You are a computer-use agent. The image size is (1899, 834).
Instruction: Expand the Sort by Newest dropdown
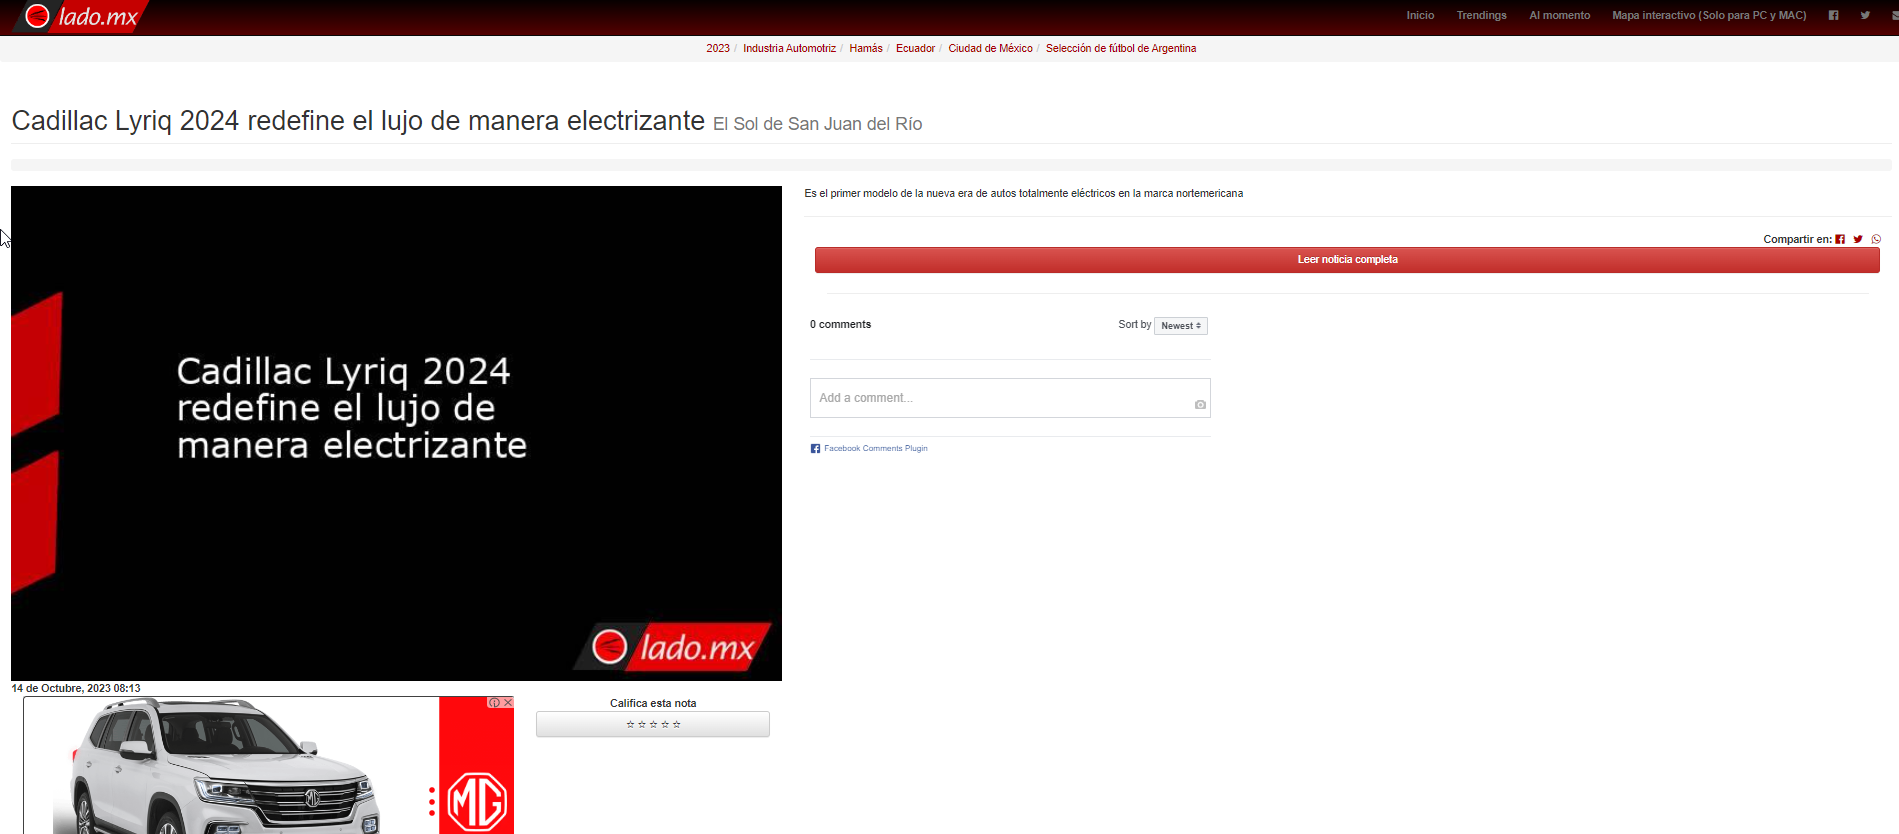click(x=1181, y=326)
